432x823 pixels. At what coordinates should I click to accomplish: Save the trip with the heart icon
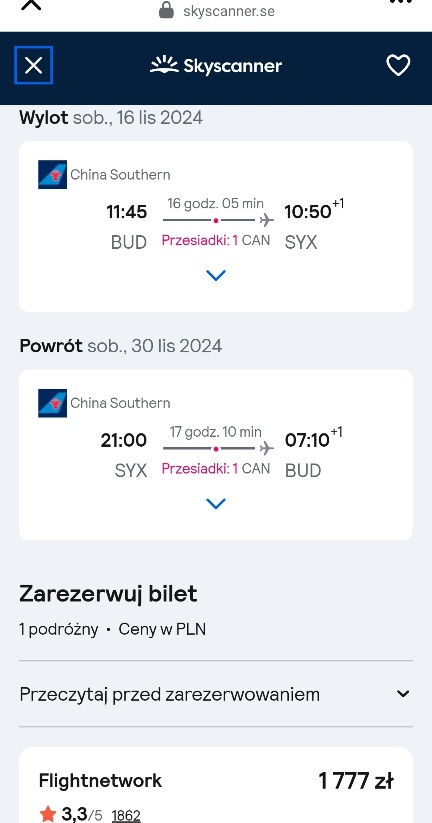click(x=398, y=65)
